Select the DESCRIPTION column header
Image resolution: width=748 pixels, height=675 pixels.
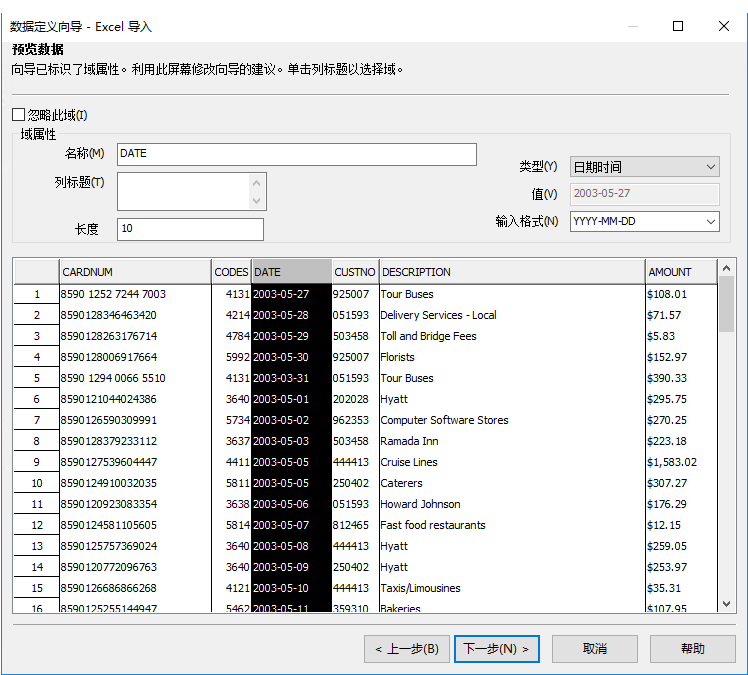click(x=511, y=272)
